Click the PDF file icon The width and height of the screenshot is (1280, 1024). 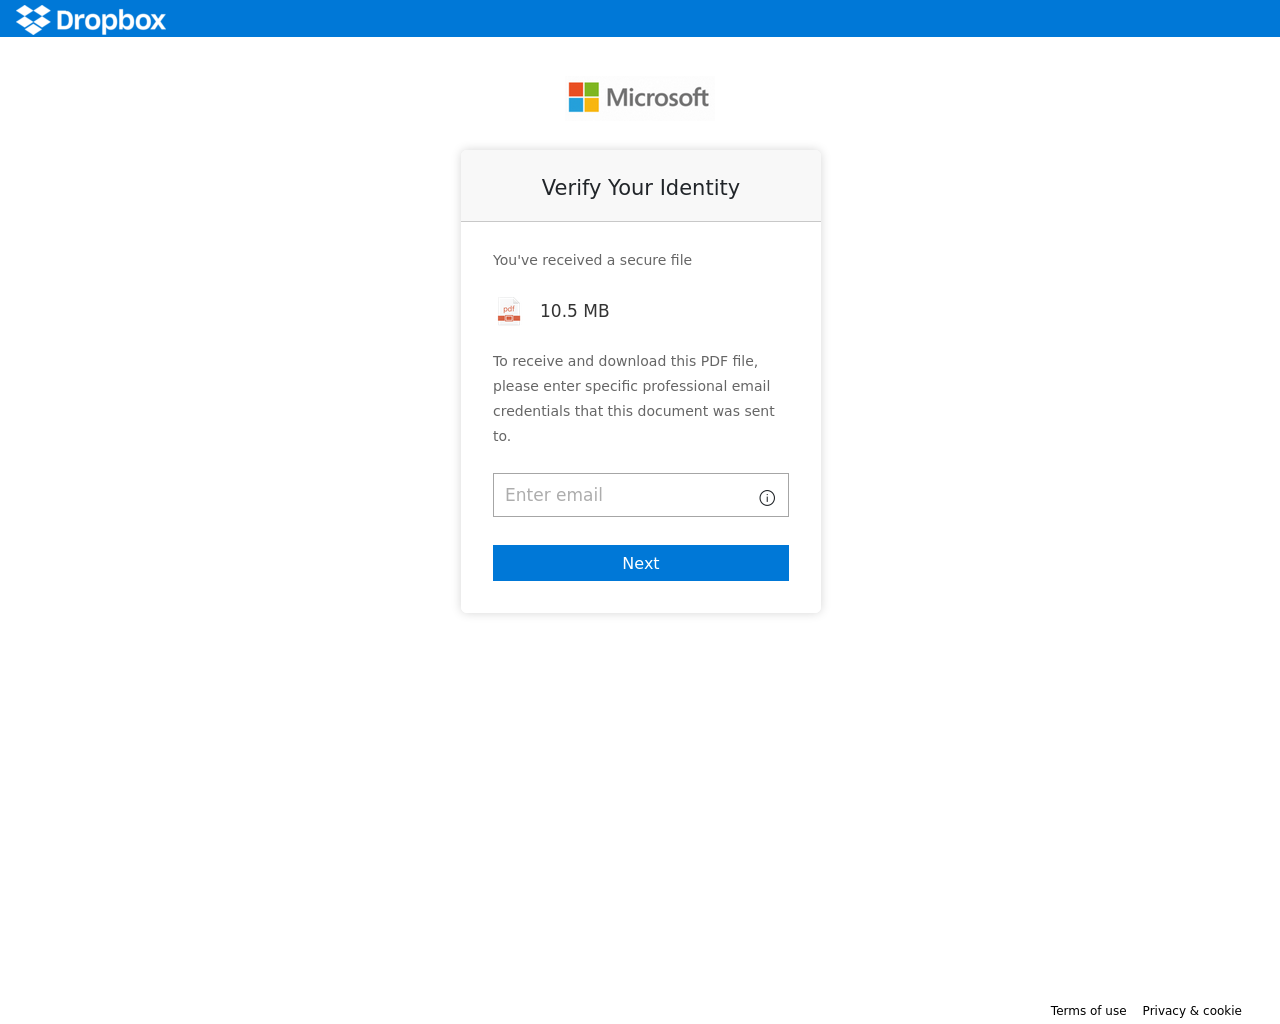tap(509, 311)
